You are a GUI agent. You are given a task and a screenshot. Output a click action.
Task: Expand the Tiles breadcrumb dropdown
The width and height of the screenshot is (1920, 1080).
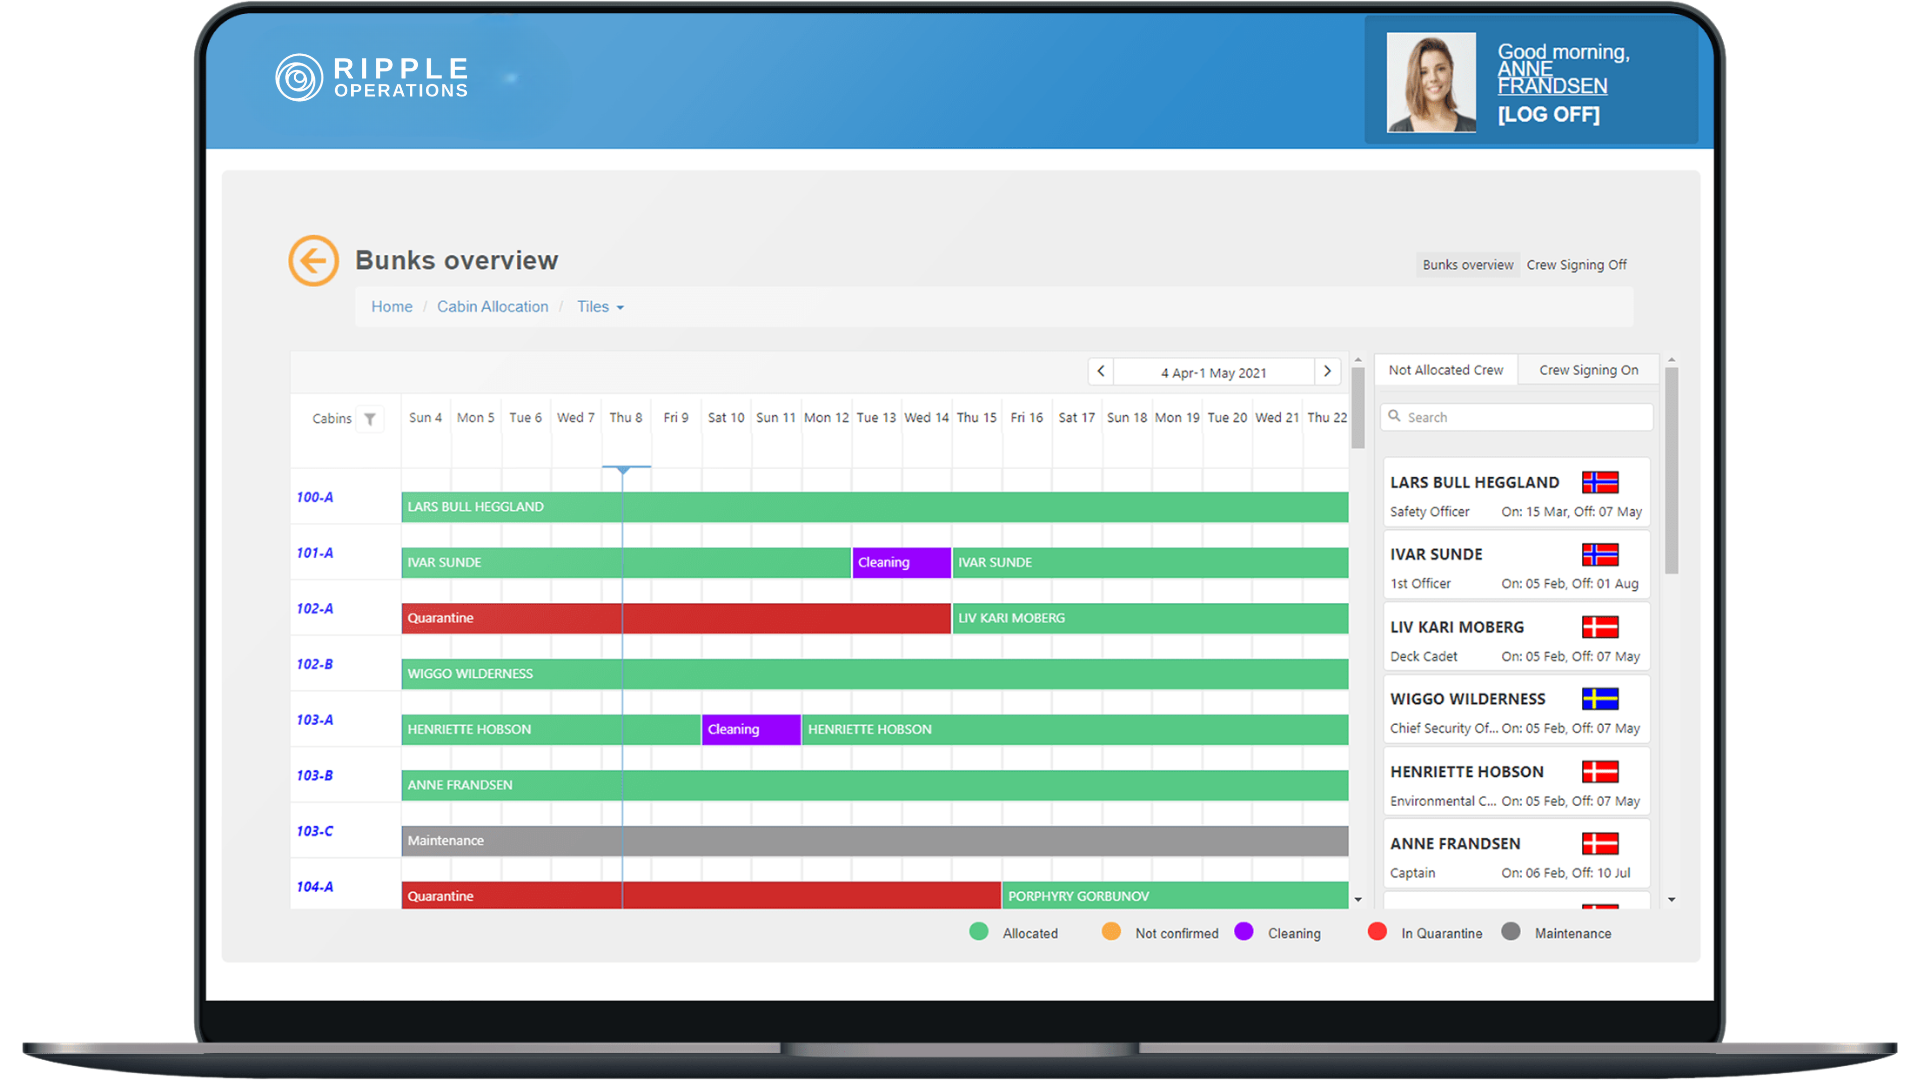tap(600, 307)
